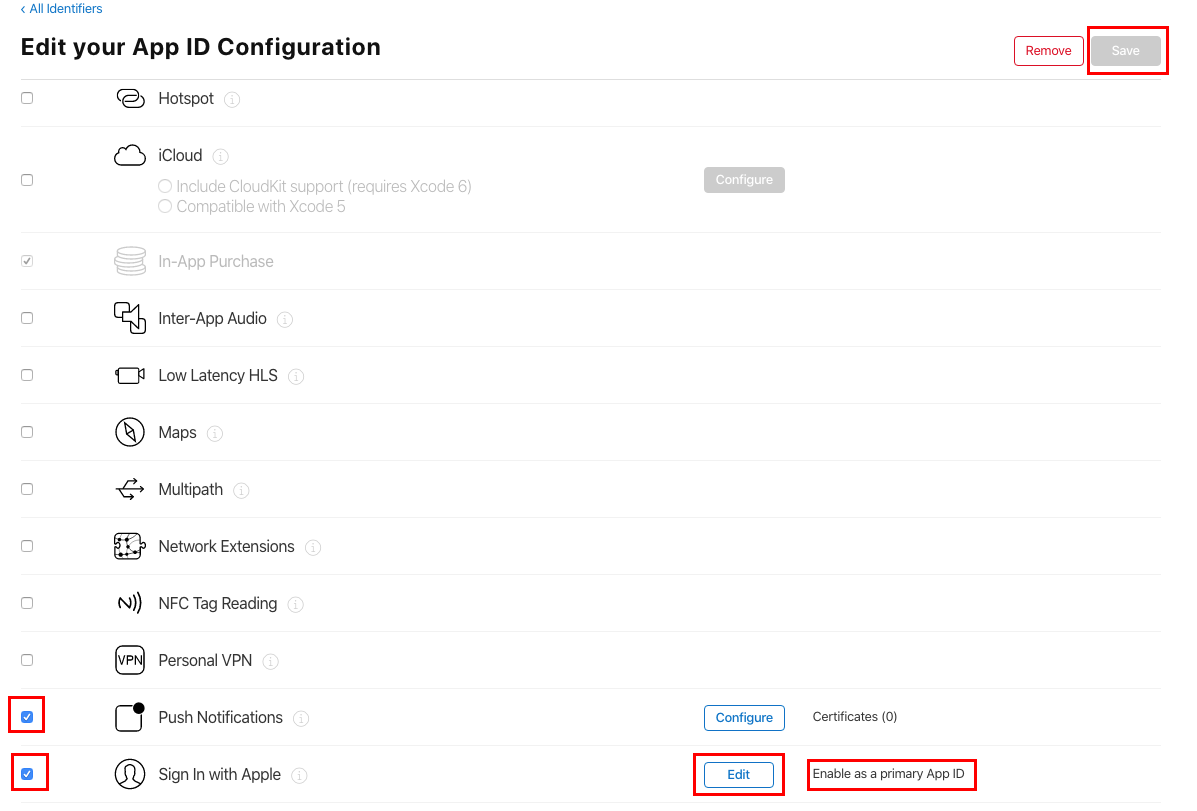Image resolution: width=1197 pixels, height=811 pixels.
Task: Uncheck the Push Notifications checkbox
Action: [x=27, y=717]
